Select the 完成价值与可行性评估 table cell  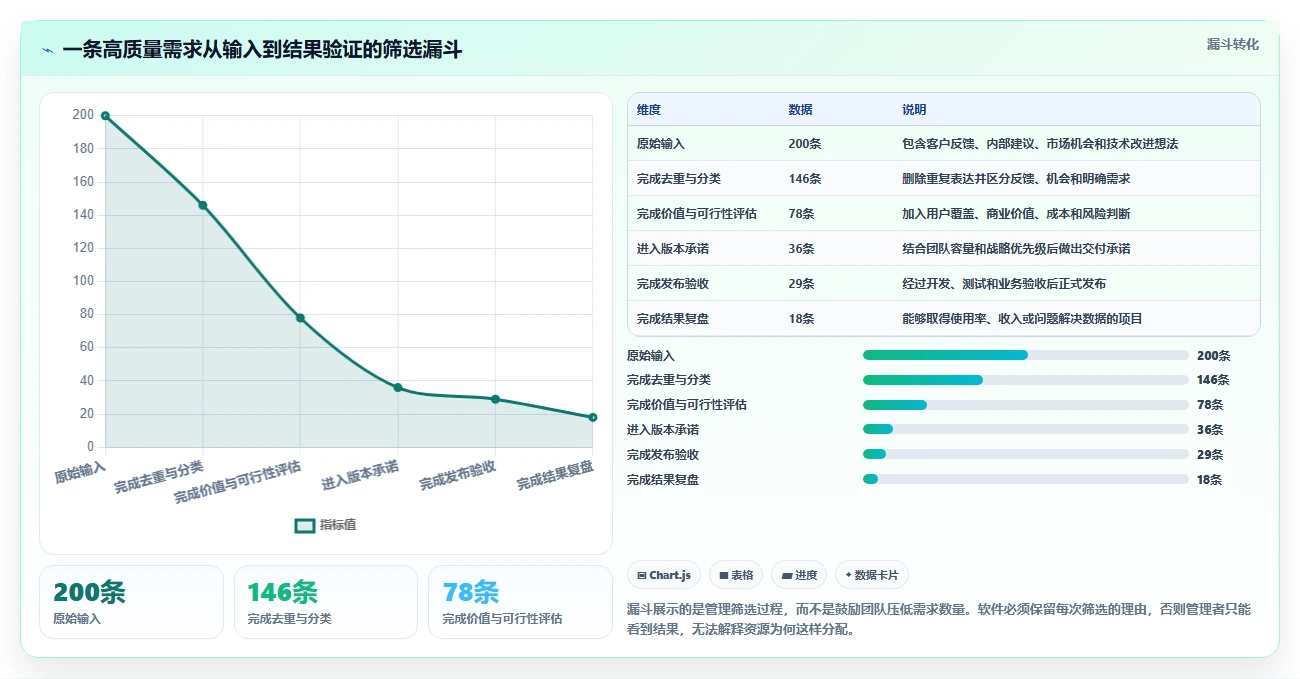704,214
